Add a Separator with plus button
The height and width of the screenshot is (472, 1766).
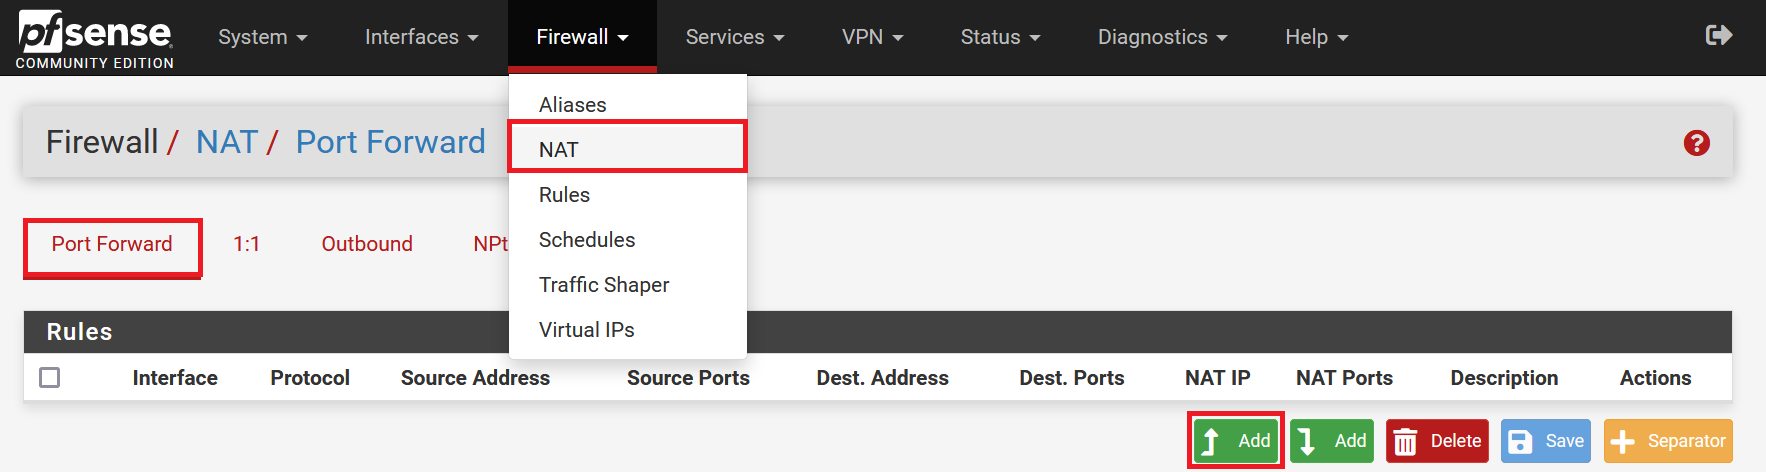1667,440
